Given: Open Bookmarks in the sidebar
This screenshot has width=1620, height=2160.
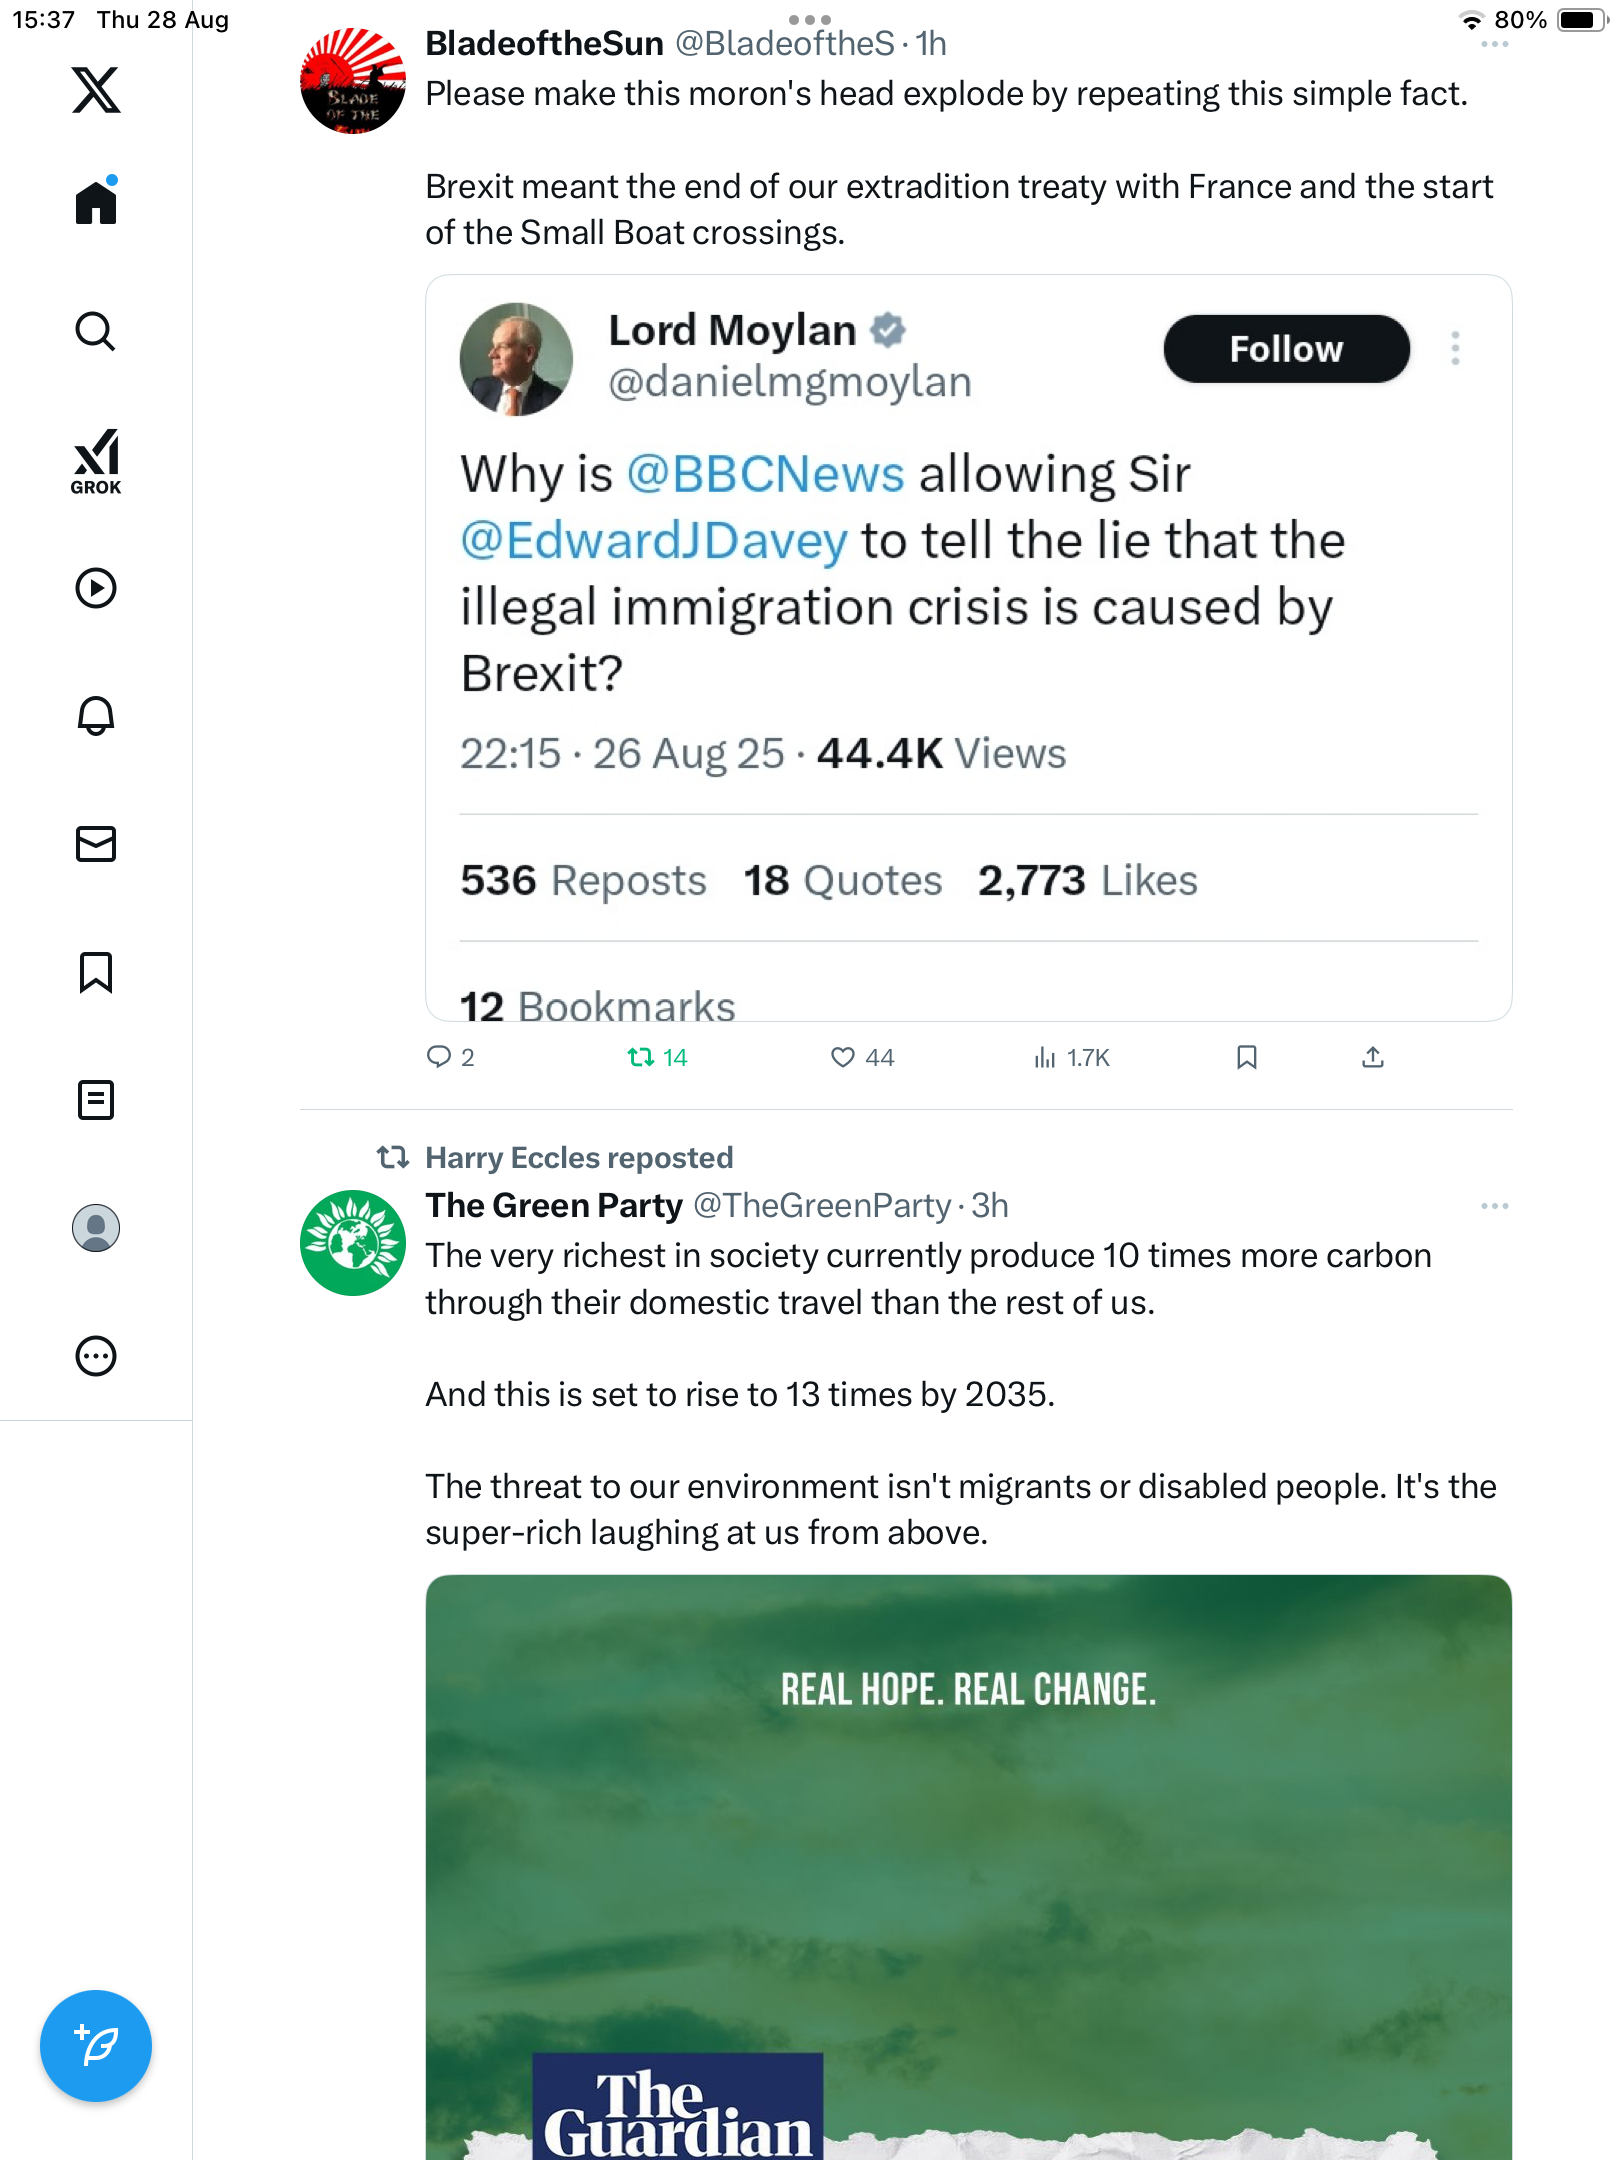Looking at the screenshot, I should pos(96,972).
